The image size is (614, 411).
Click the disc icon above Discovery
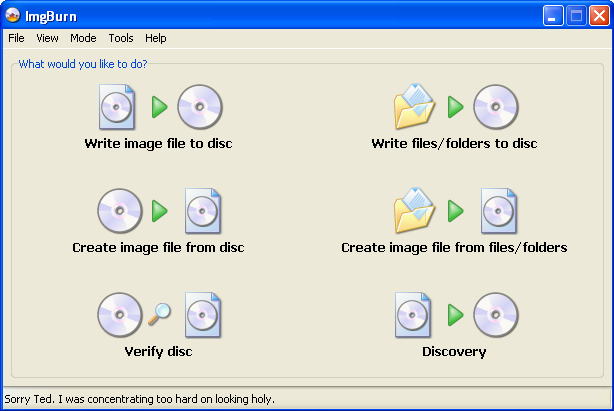(x=496, y=315)
